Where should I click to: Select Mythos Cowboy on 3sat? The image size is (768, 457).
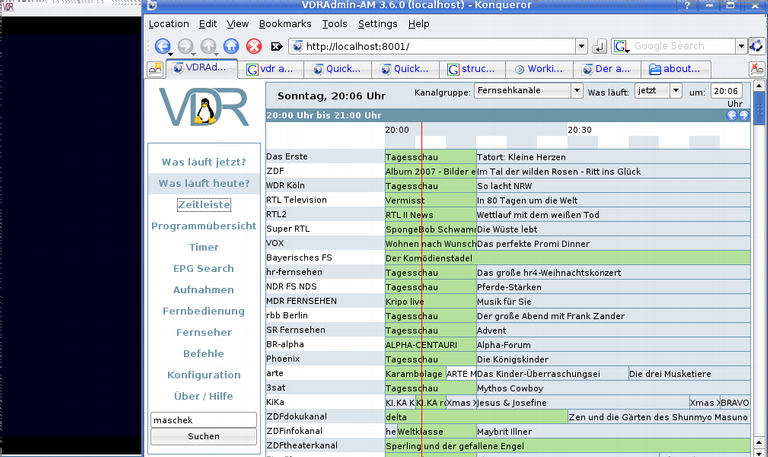pos(510,388)
